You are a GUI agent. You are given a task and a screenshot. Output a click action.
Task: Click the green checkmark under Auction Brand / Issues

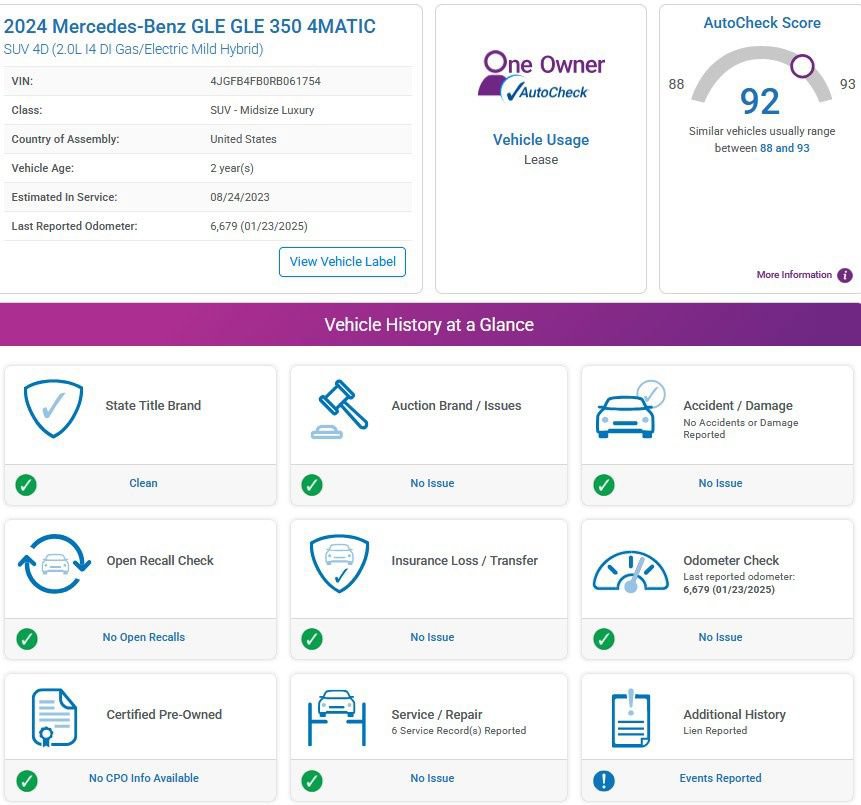pyautogui.click(x=312, y=485)
